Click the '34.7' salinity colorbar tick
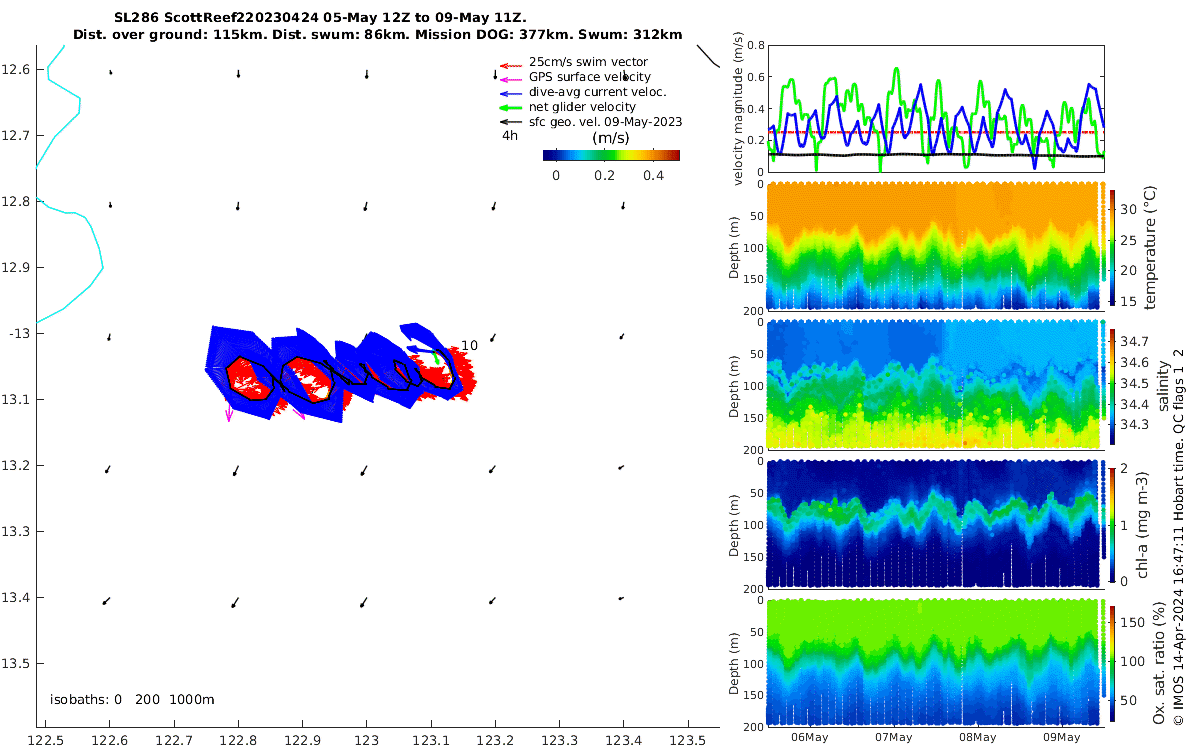 click(1135, 341)
